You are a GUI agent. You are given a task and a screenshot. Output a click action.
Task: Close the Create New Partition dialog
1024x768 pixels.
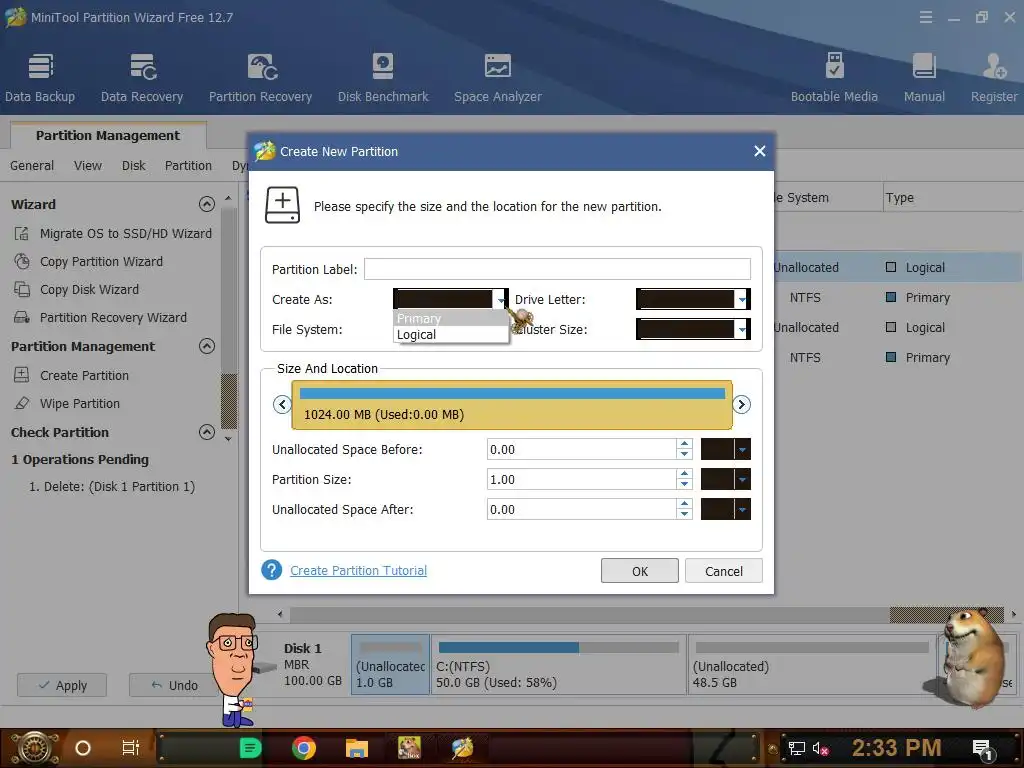[760, 152]
